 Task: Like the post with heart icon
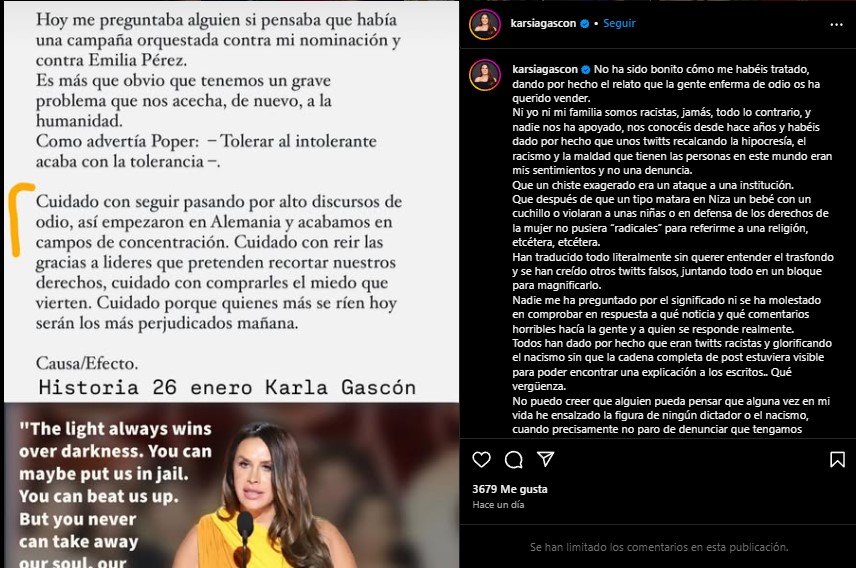coord(481,460)
